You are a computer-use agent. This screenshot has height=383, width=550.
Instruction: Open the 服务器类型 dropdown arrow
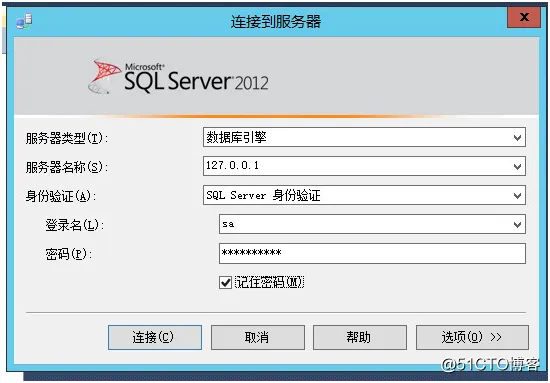(517, 137)
